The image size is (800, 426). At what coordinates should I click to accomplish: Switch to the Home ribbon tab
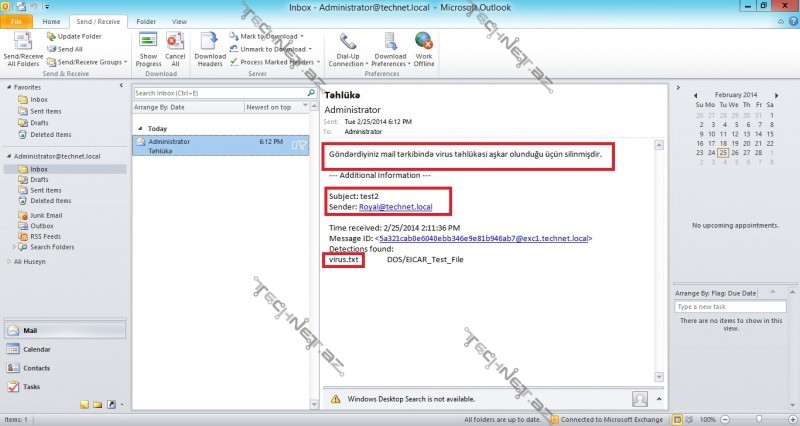tap(51, 21)
